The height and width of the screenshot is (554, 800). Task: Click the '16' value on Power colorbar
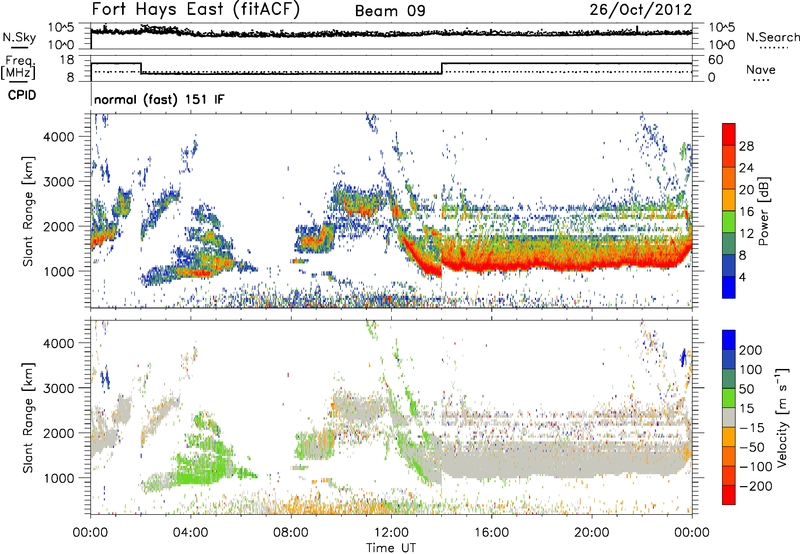(746, 211)
